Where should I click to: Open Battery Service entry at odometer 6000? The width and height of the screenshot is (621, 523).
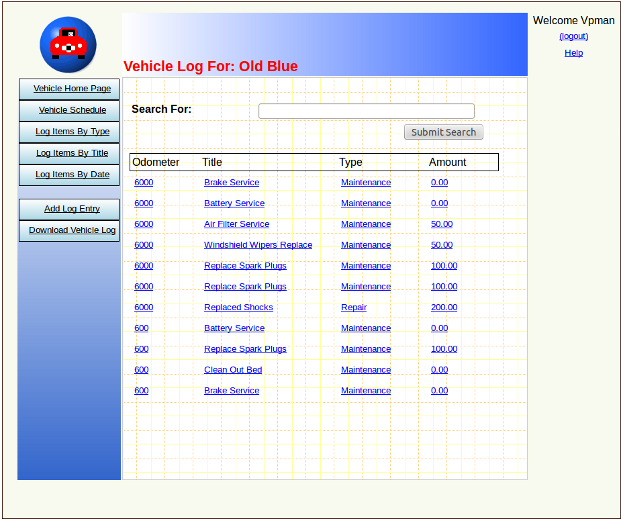(x=234, y=203)
